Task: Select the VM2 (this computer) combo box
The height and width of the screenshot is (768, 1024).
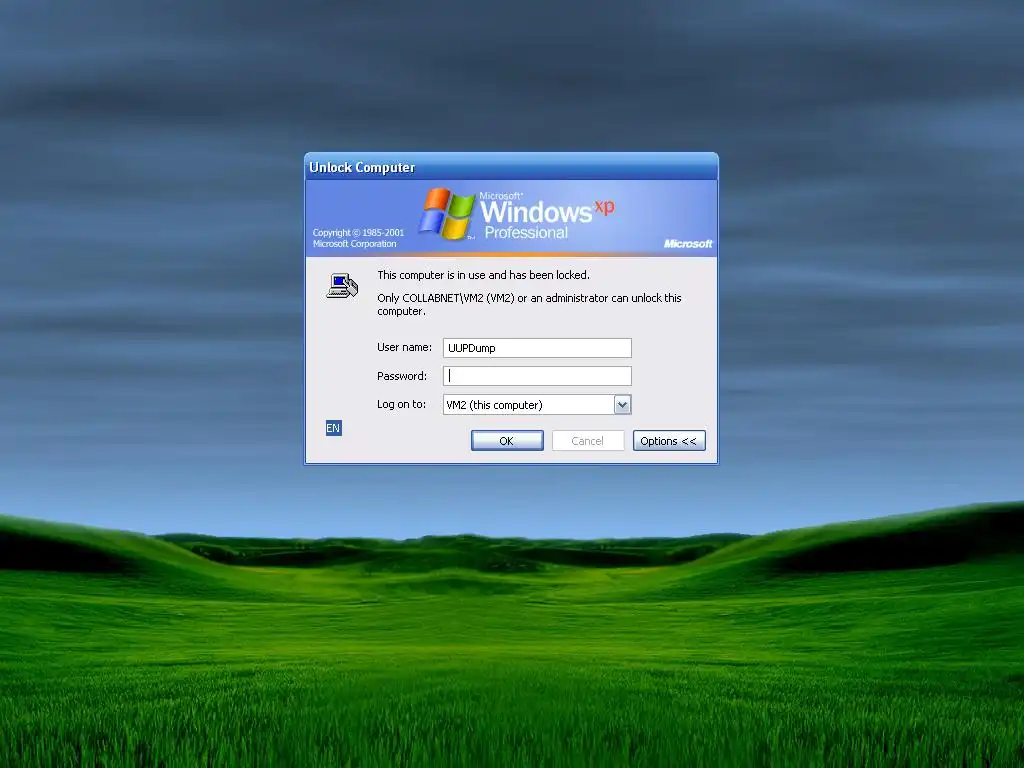Action: tap(537, 405)
